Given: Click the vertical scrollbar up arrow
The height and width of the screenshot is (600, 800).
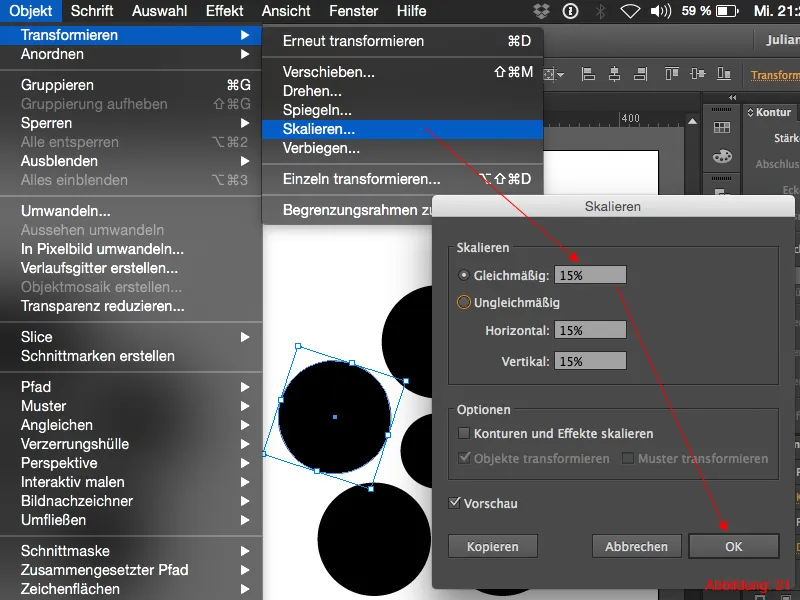Looking at the screenshot, I should click(x=692, y=121).
